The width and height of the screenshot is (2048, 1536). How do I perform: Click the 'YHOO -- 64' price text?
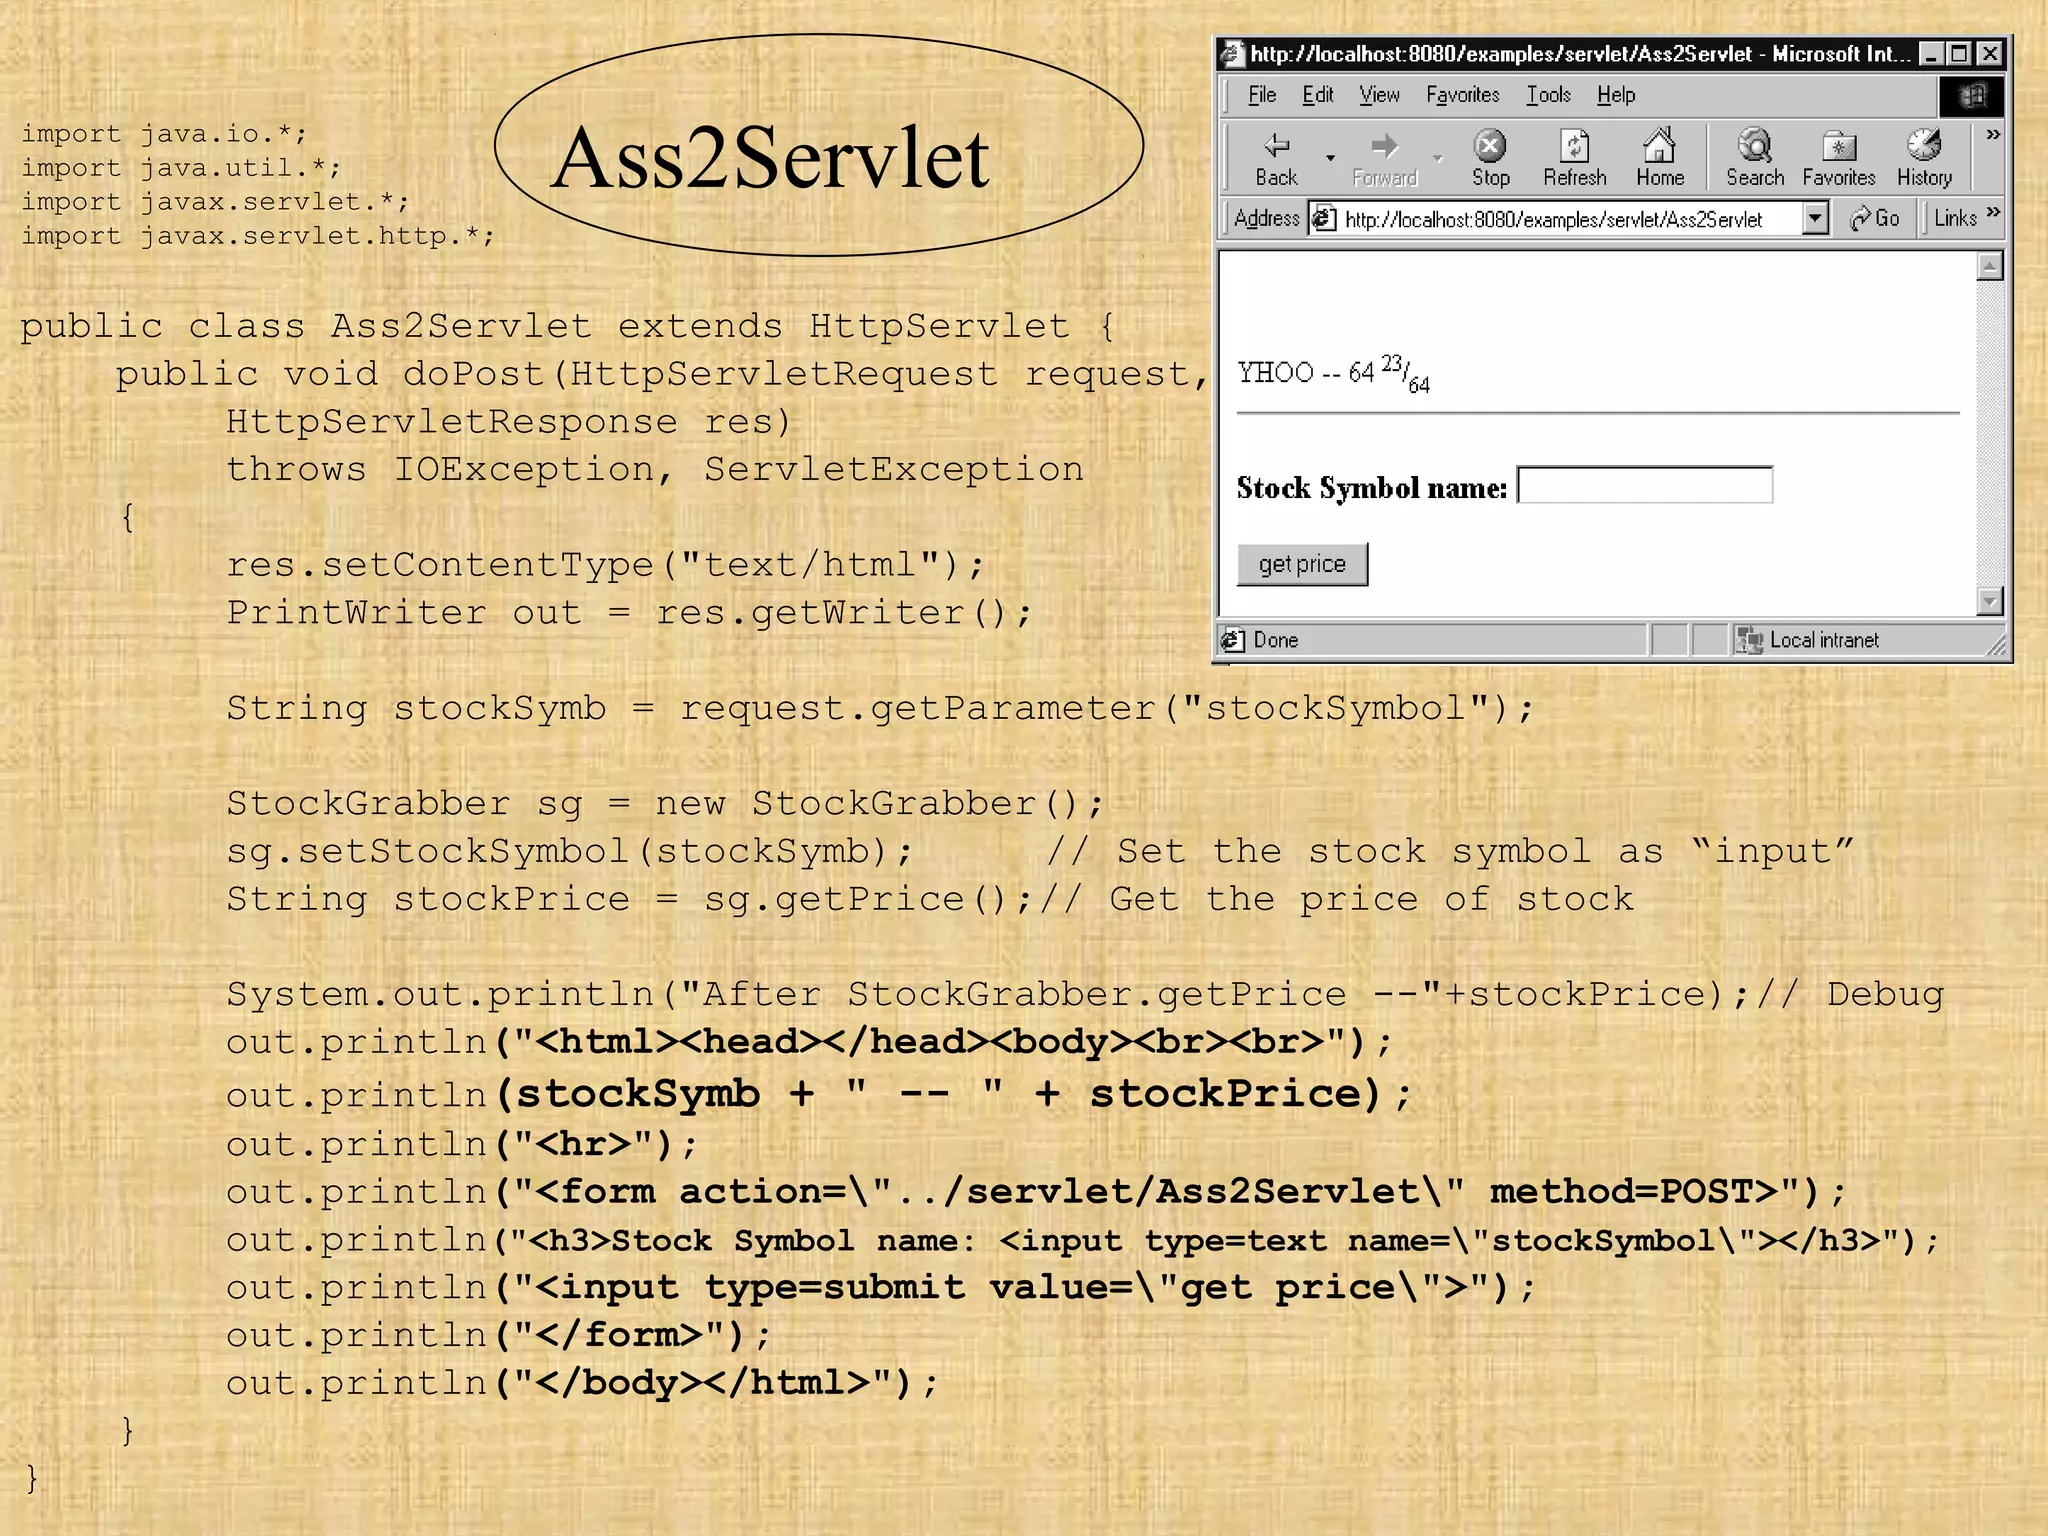pos(1334,375)
